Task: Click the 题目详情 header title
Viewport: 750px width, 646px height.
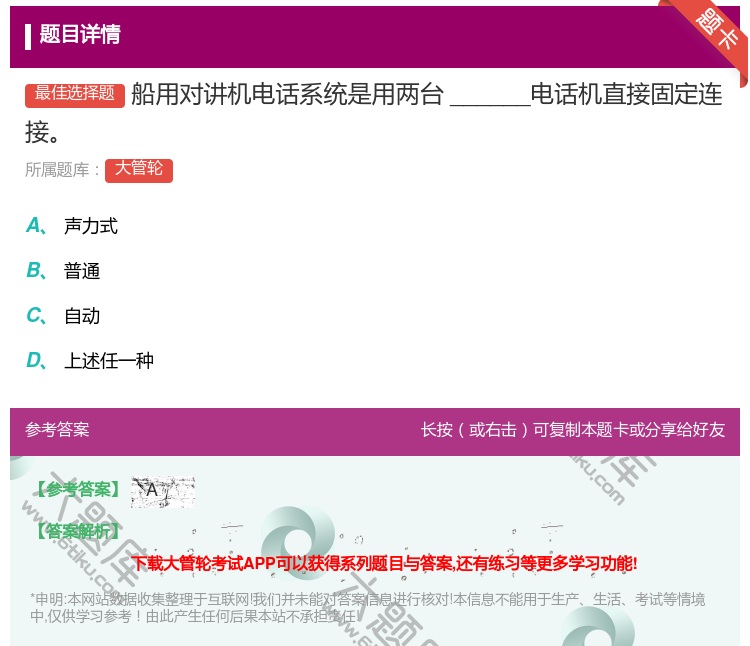Action: click(x=80, y=34)
